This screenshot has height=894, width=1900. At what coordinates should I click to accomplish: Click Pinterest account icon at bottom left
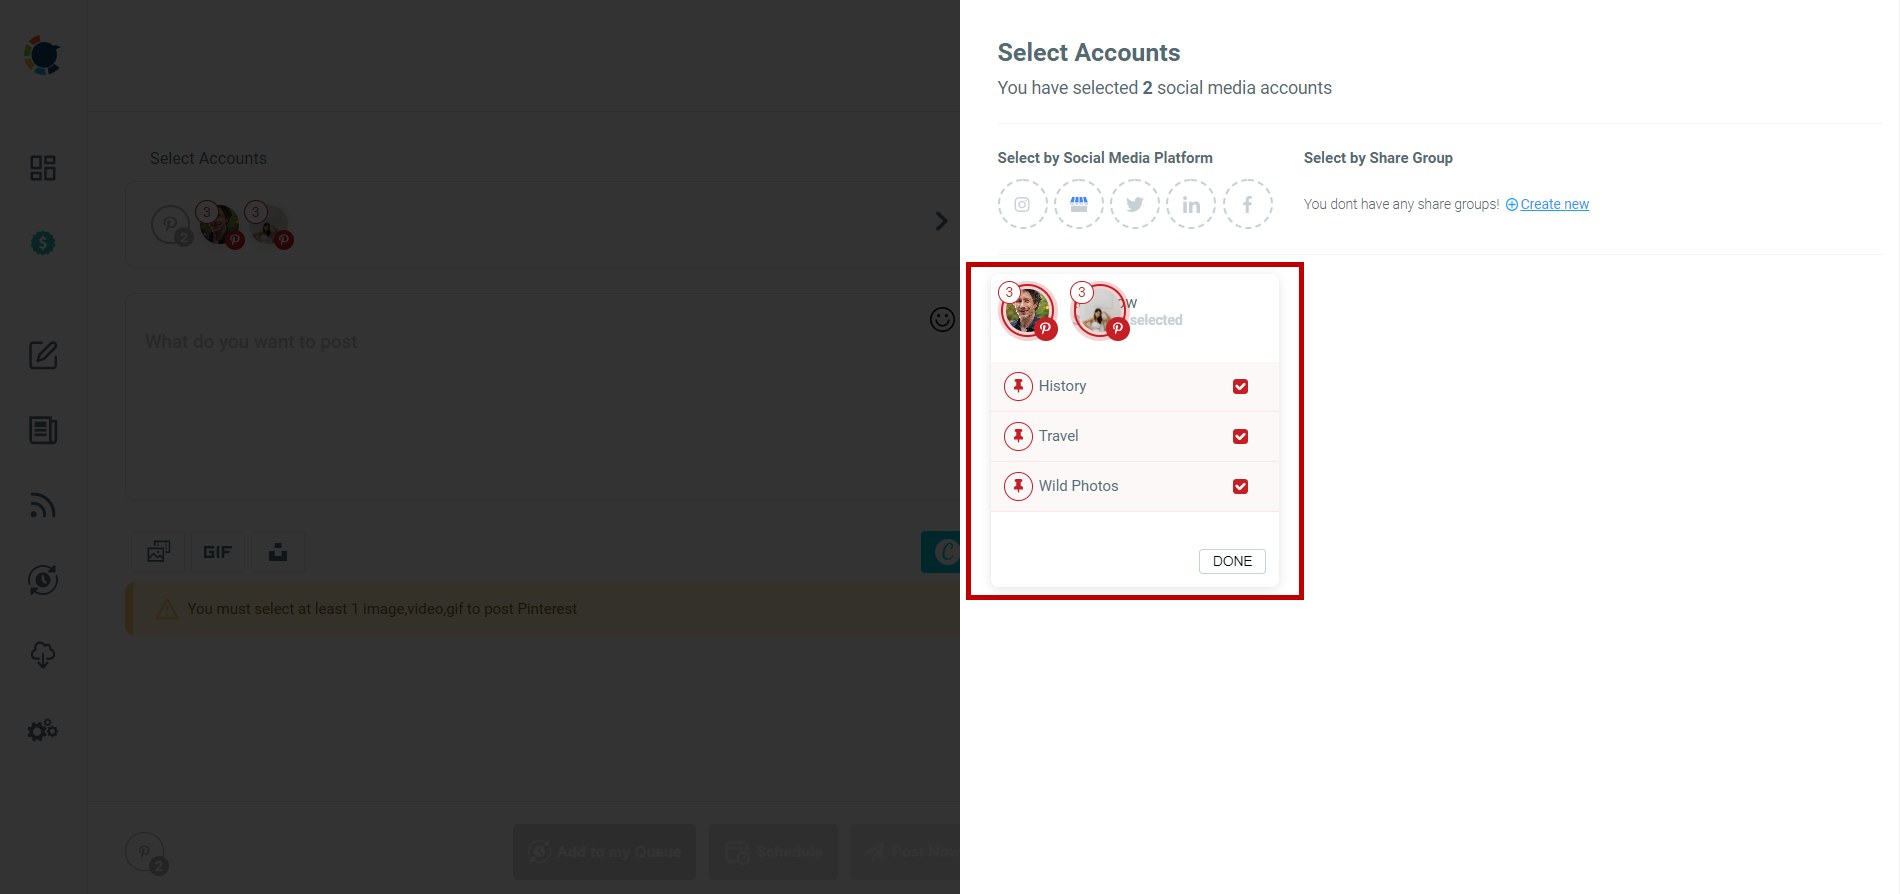click(x=146, y=853)
